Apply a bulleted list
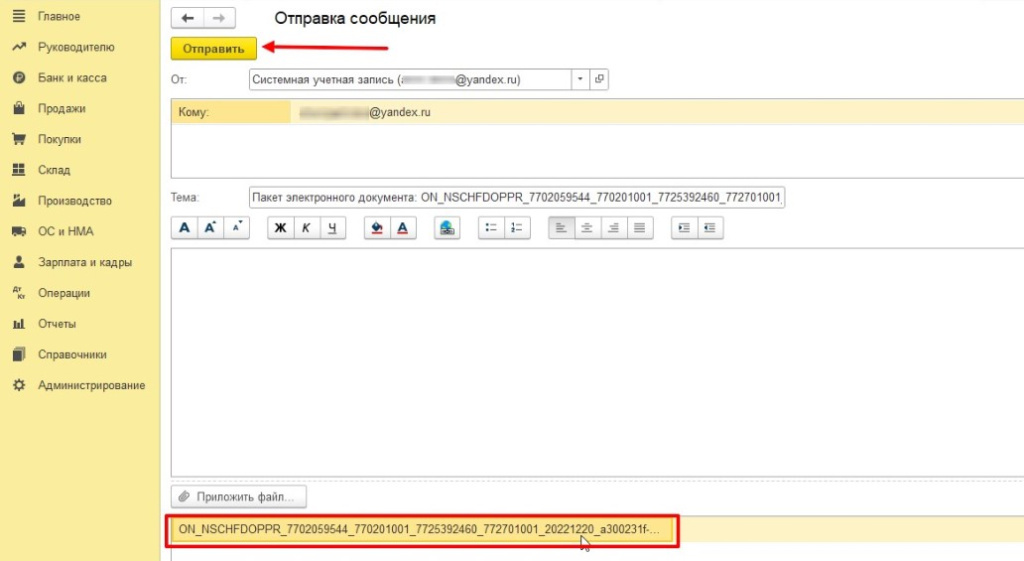Image resolution: width=1024 pixels, height=561 pixels. 491,228
